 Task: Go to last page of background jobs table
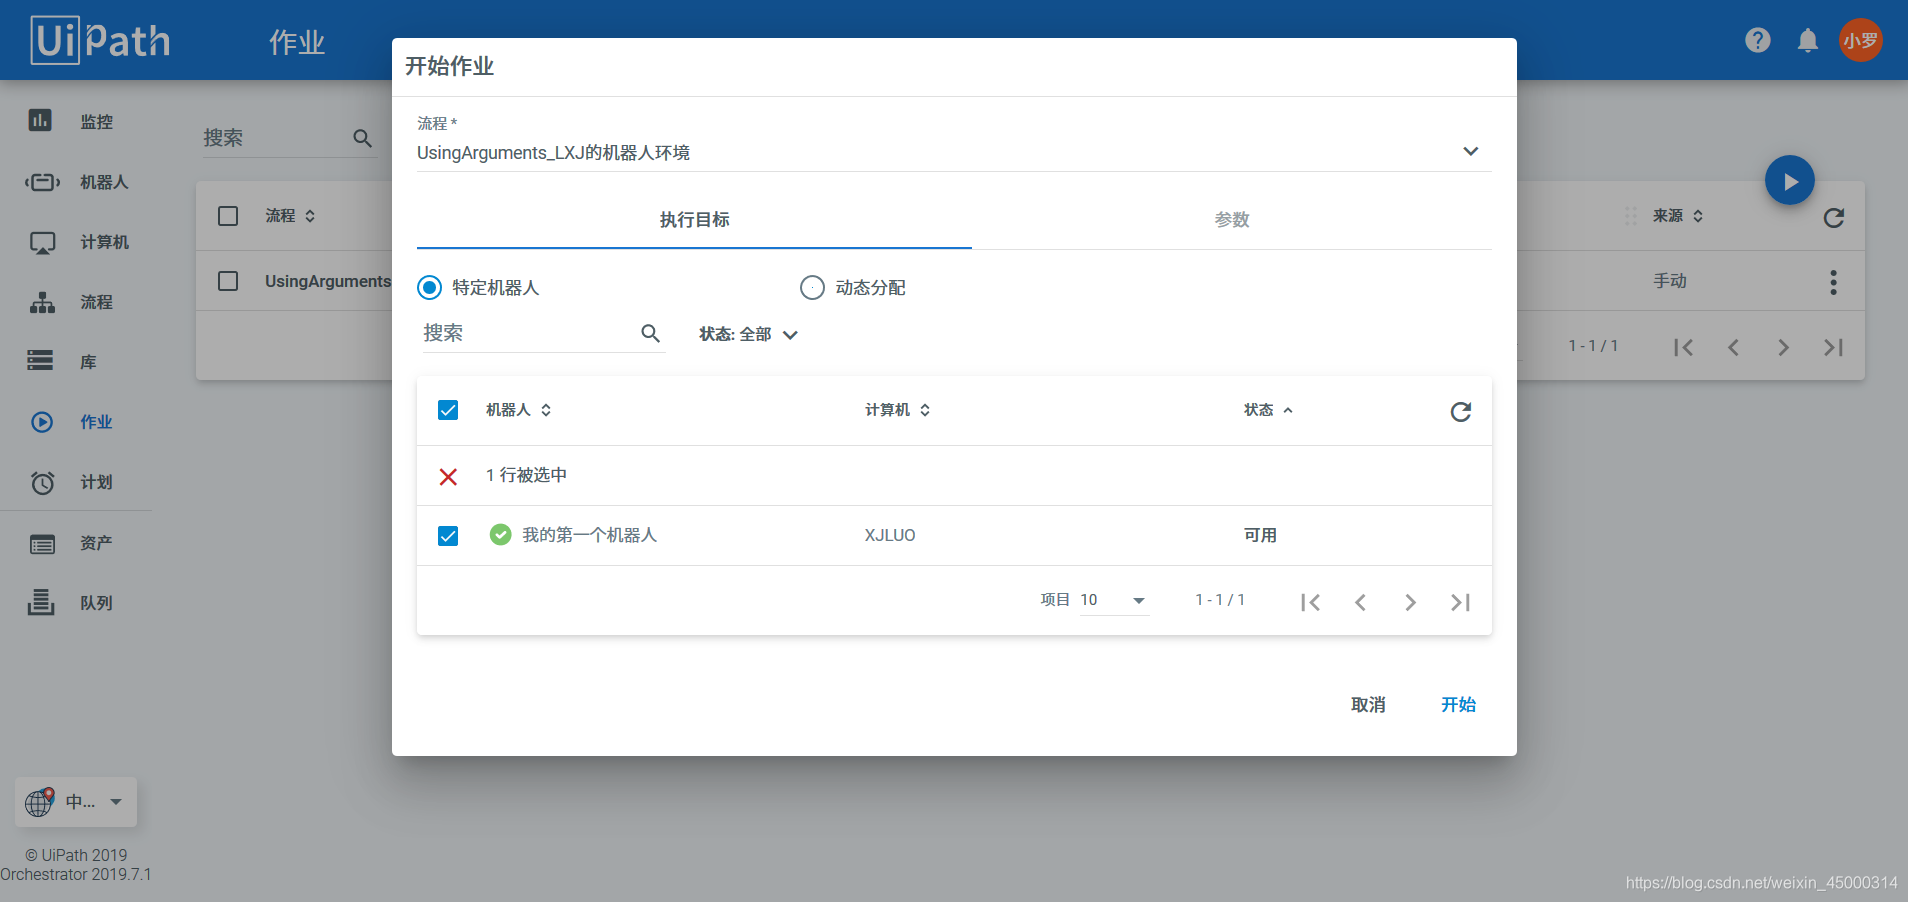[1833, 347]
